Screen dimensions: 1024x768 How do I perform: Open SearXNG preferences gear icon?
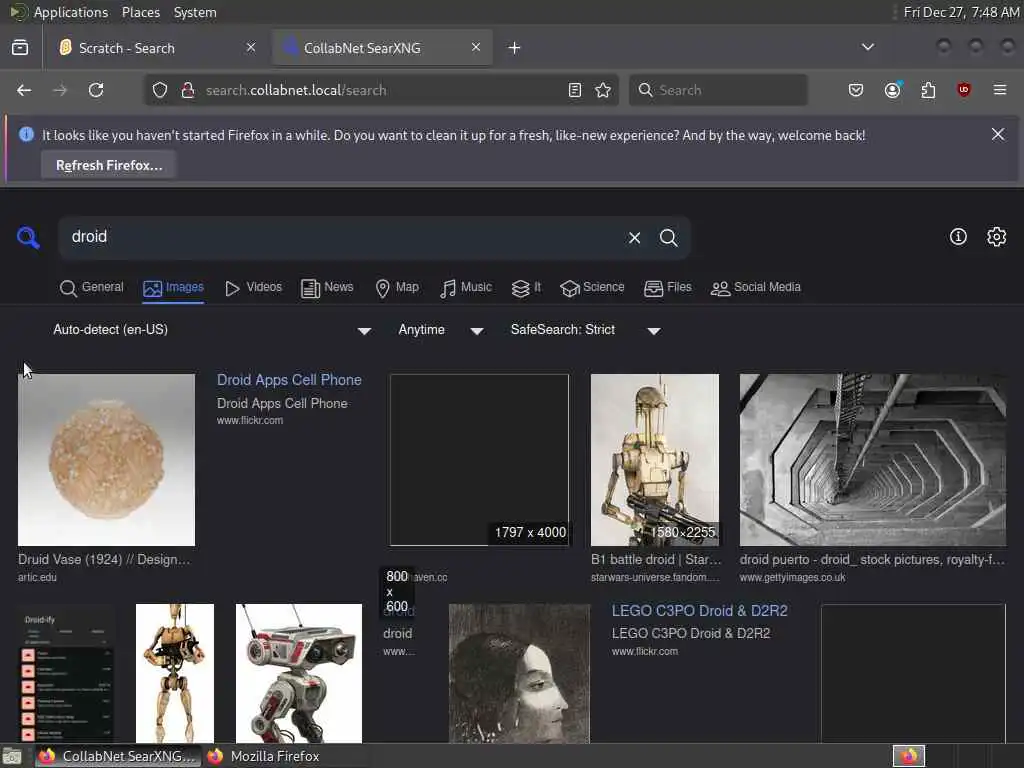[x=997, y=236]
